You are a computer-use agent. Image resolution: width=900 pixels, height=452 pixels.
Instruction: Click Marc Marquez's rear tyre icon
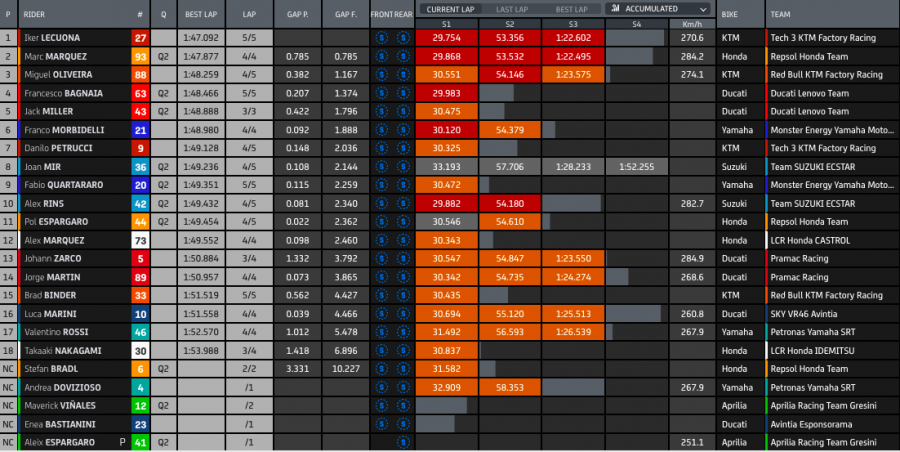click(403, 56)
